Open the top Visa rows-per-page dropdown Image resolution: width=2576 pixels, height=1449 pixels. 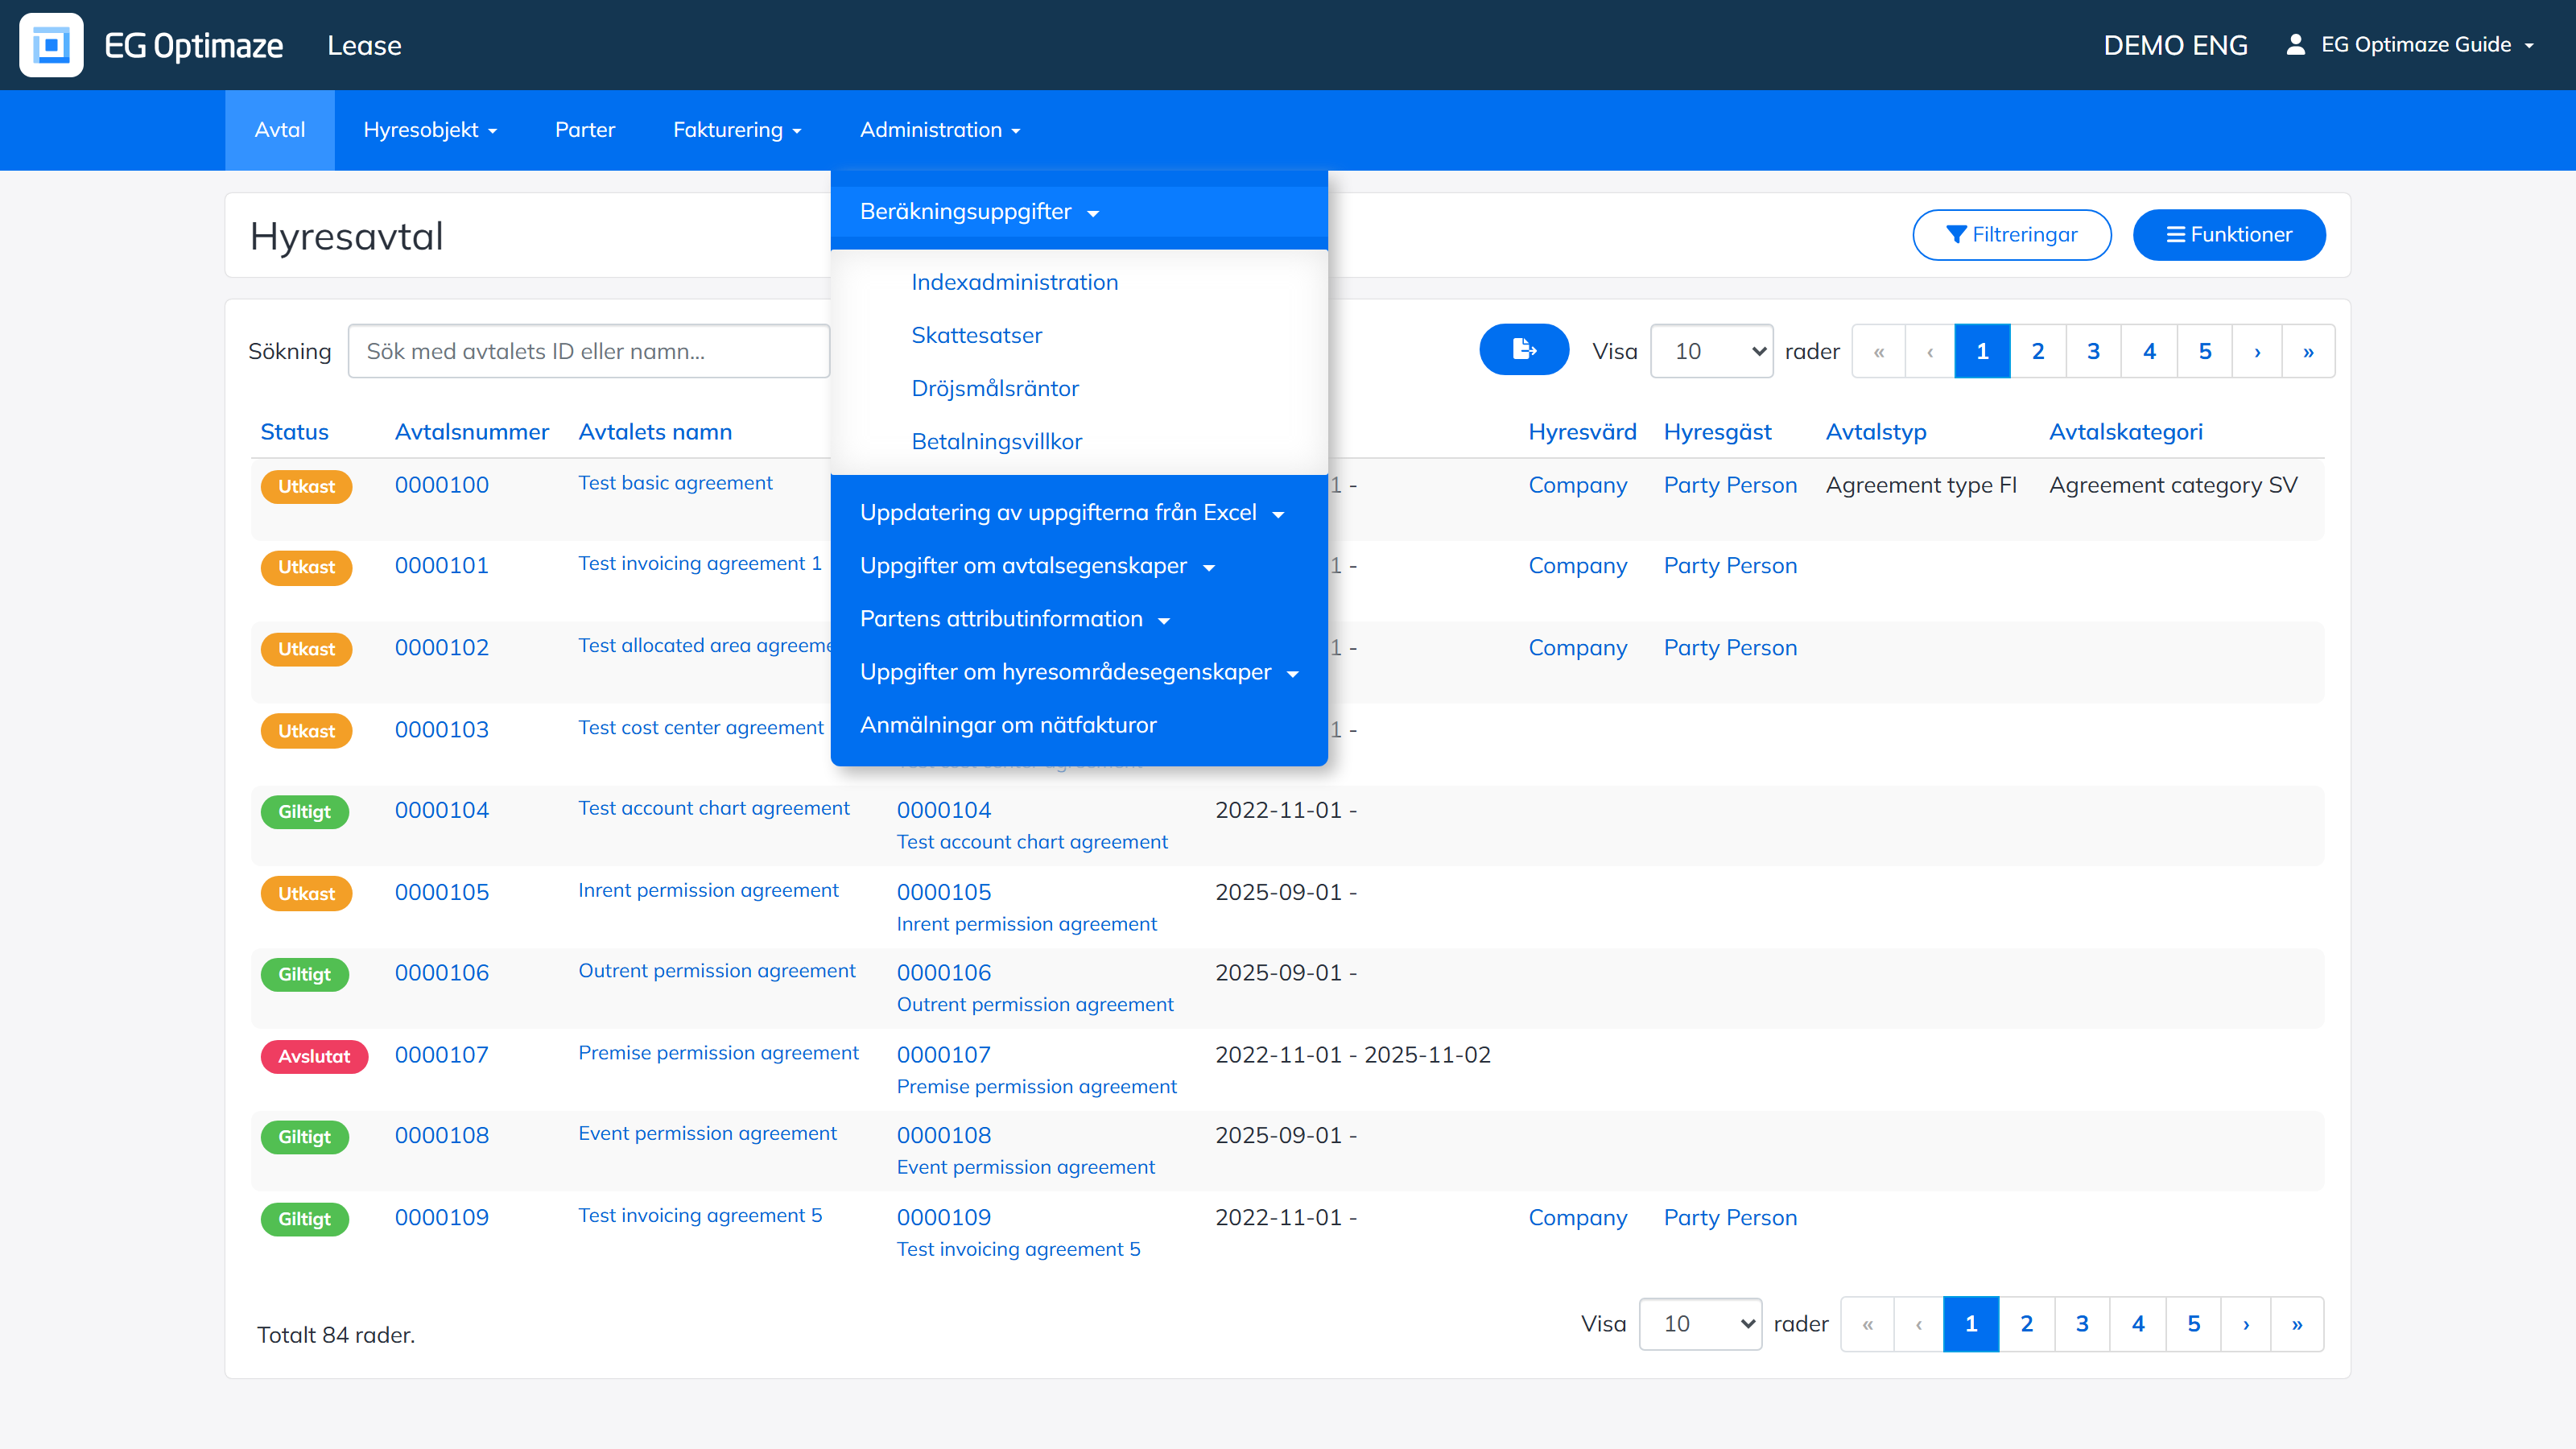click(x=1712, y=351)
